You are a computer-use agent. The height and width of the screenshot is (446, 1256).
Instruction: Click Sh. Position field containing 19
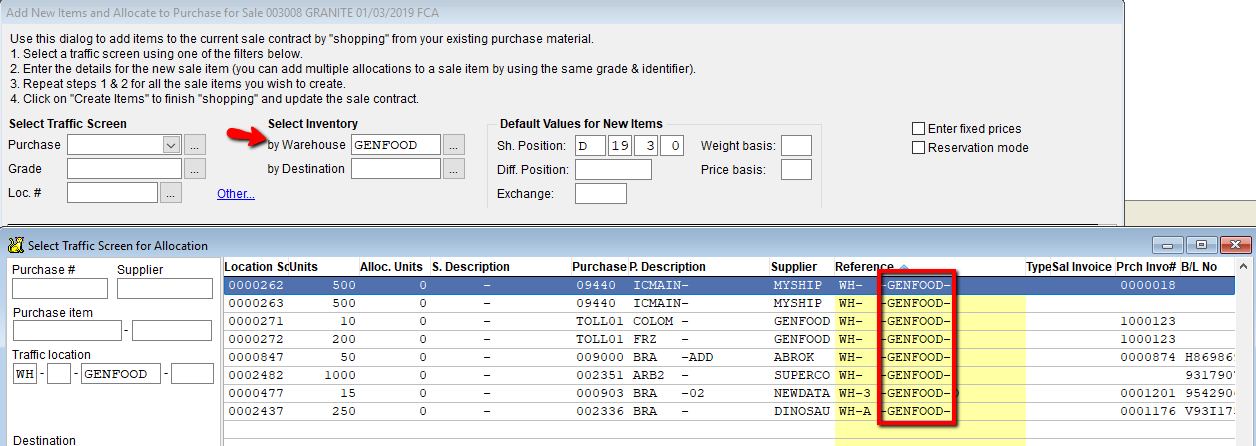coord(620,146)
